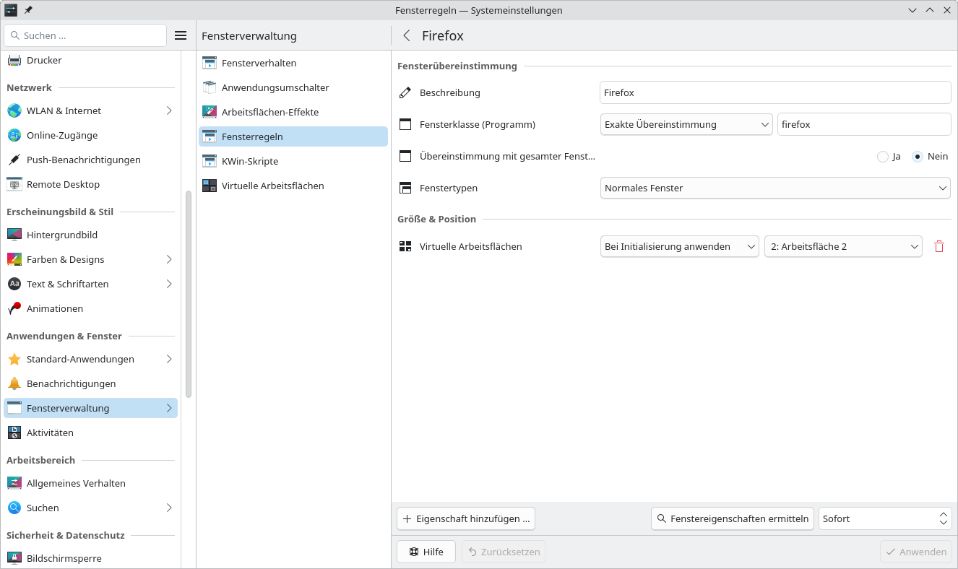The height and width of the screenshot is (569, 958).
Task: Open the Exakte Übereinstimmung dropdown
Action: [x=686, y=124]
